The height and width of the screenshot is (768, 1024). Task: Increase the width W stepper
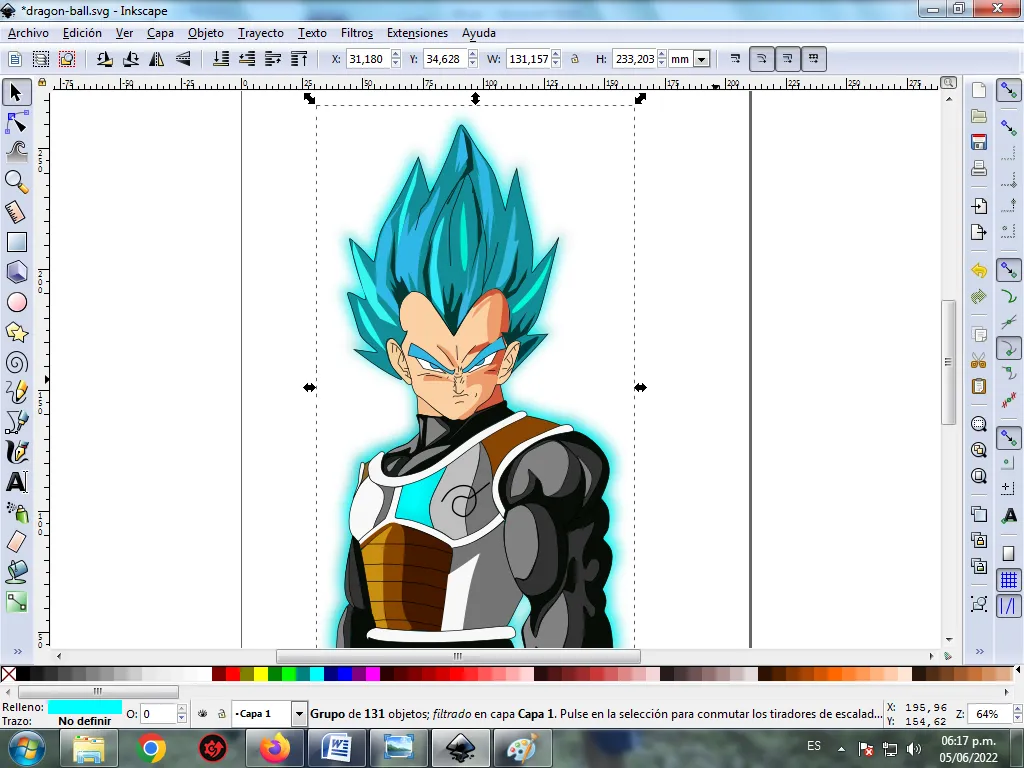tap(556, 54)
